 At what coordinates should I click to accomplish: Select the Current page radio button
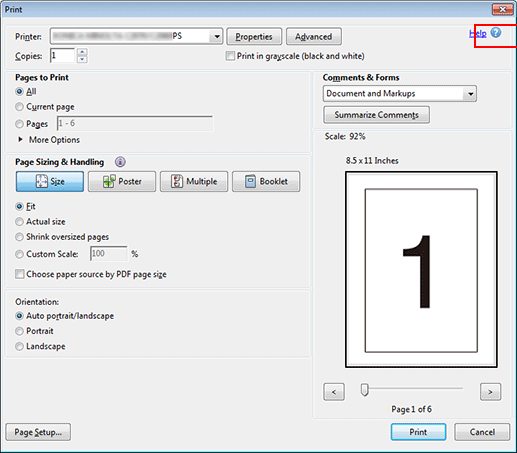pyautogui.click(x=19, y=107)
